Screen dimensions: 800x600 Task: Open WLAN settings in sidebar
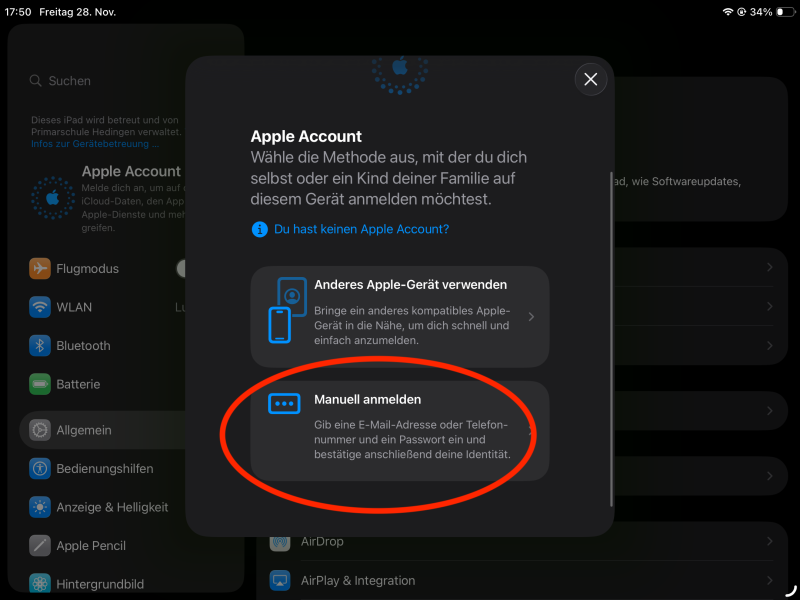(x=74, y=307)
